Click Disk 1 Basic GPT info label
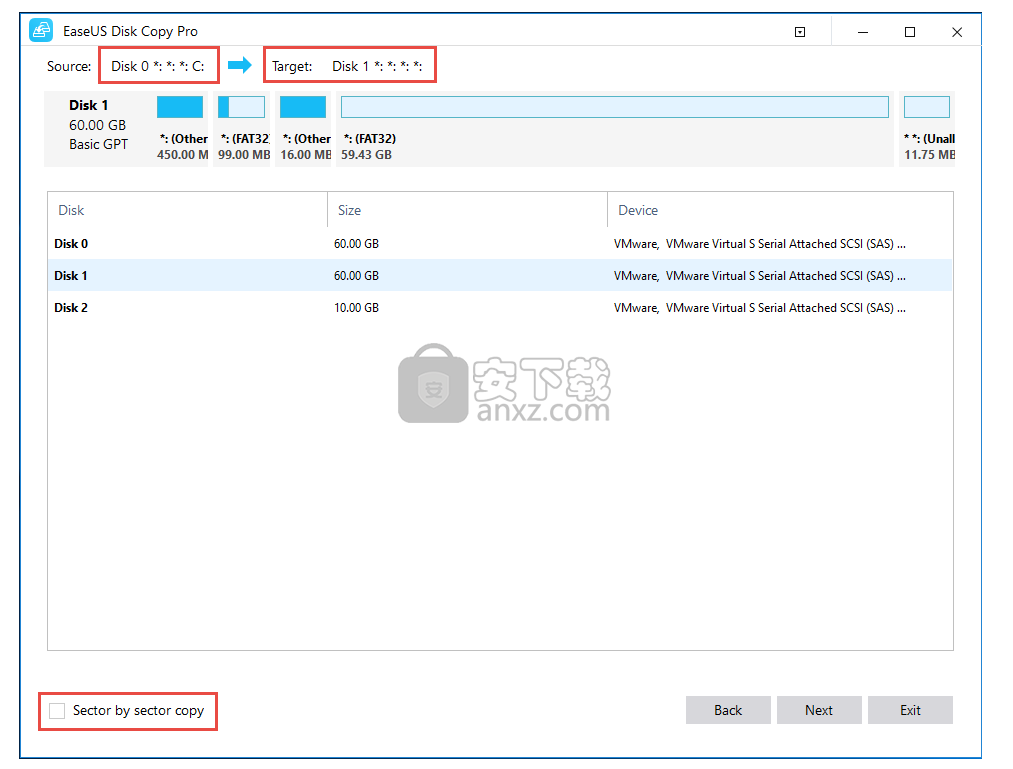1013x769 pixels. pyautogui.click(x=98, y=125)
